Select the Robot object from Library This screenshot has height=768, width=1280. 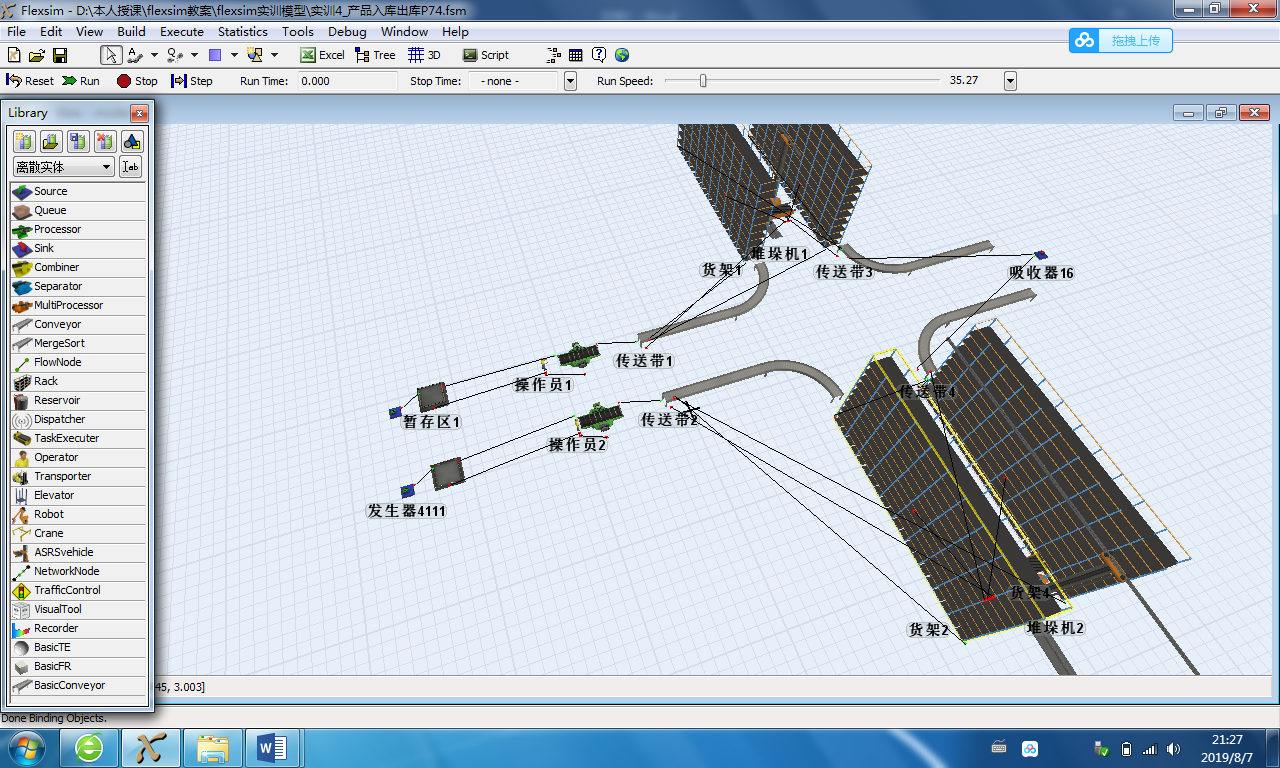click(48, 514)
